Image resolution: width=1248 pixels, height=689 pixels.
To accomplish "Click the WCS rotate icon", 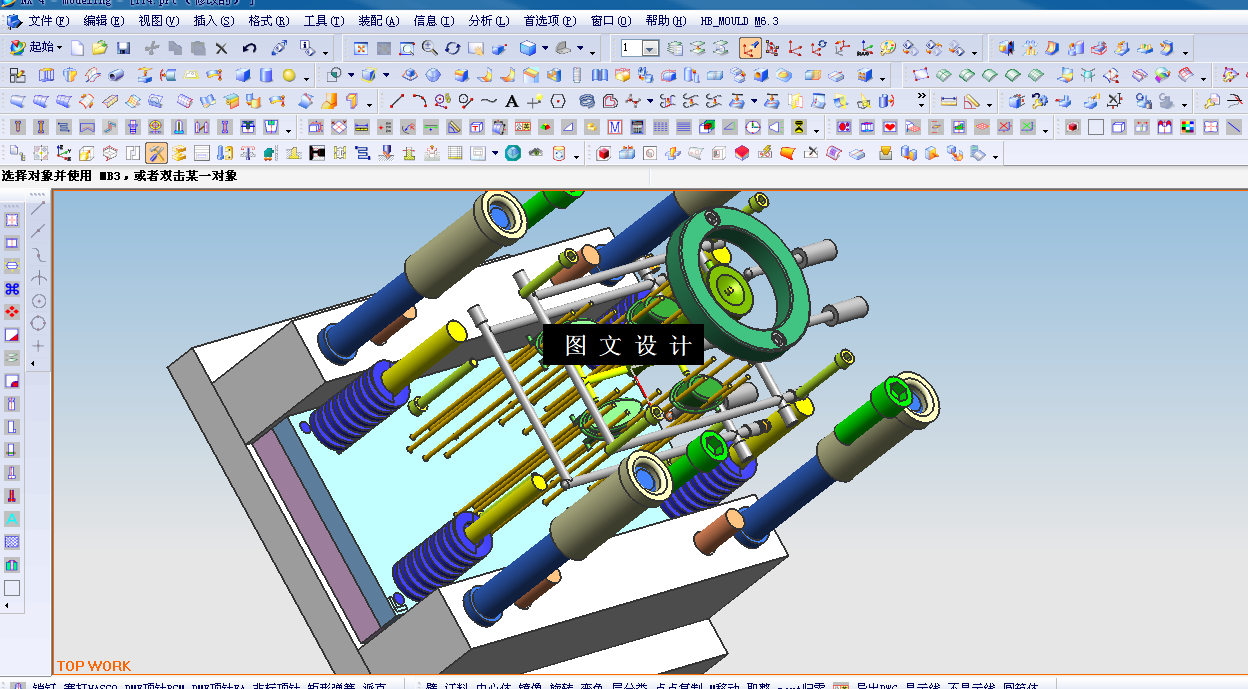I will pos(819,48).
